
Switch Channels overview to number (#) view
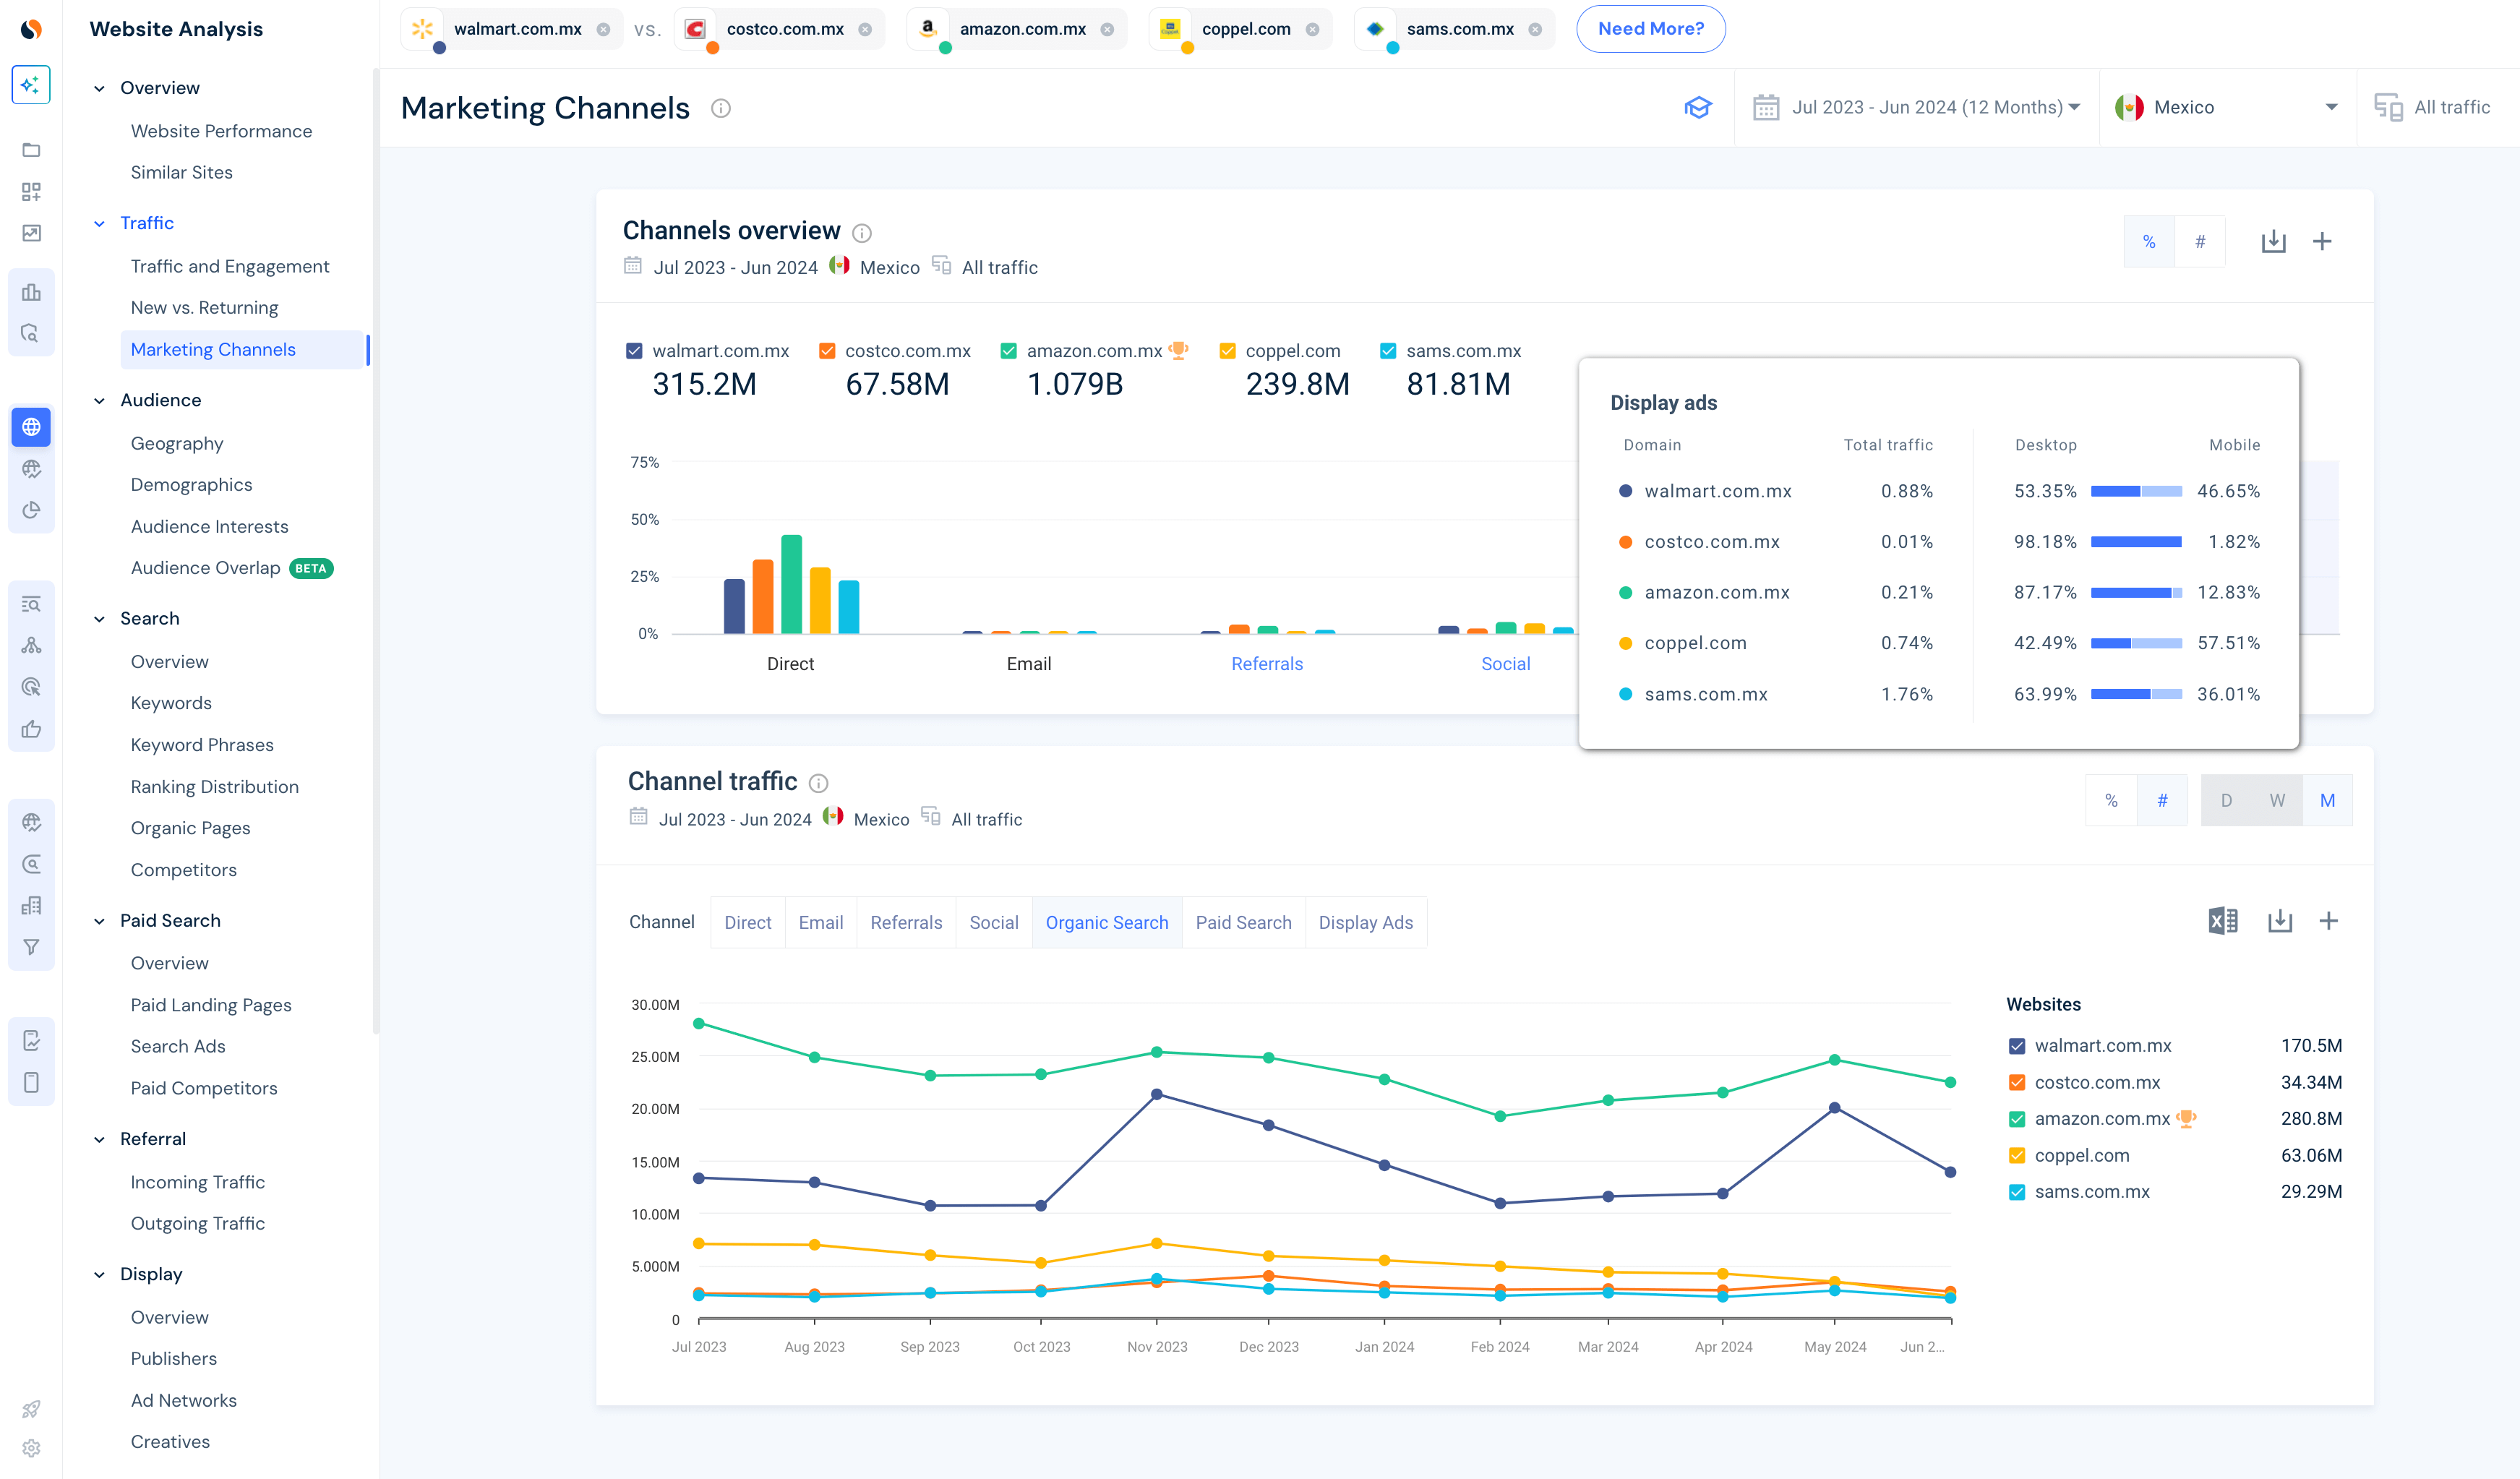tap(2199, 241)
